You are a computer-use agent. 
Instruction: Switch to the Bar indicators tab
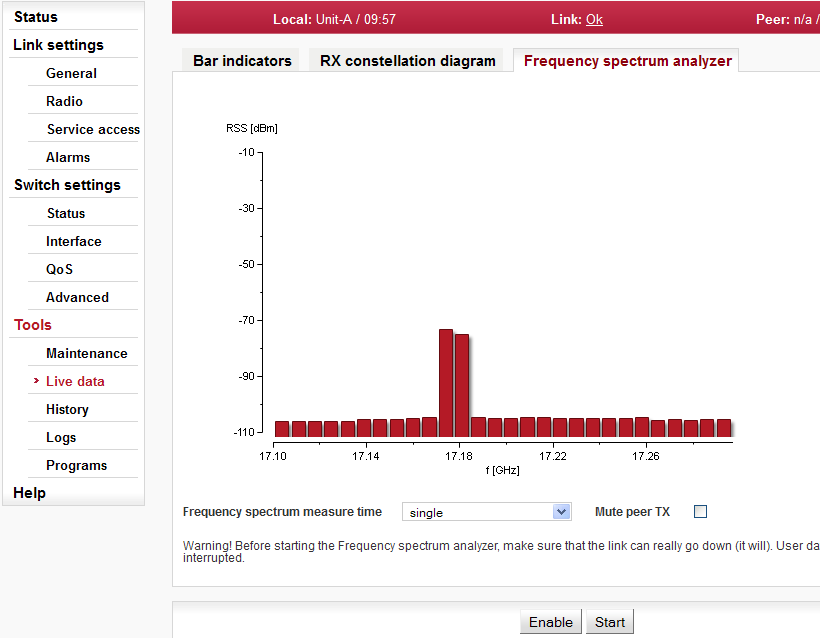[x=242, y=61]
